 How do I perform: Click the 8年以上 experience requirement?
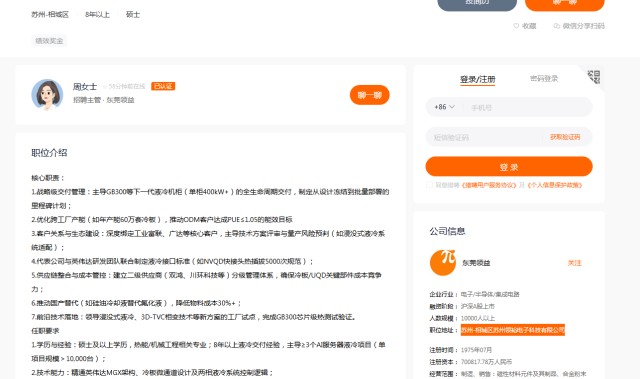point(97,14)
